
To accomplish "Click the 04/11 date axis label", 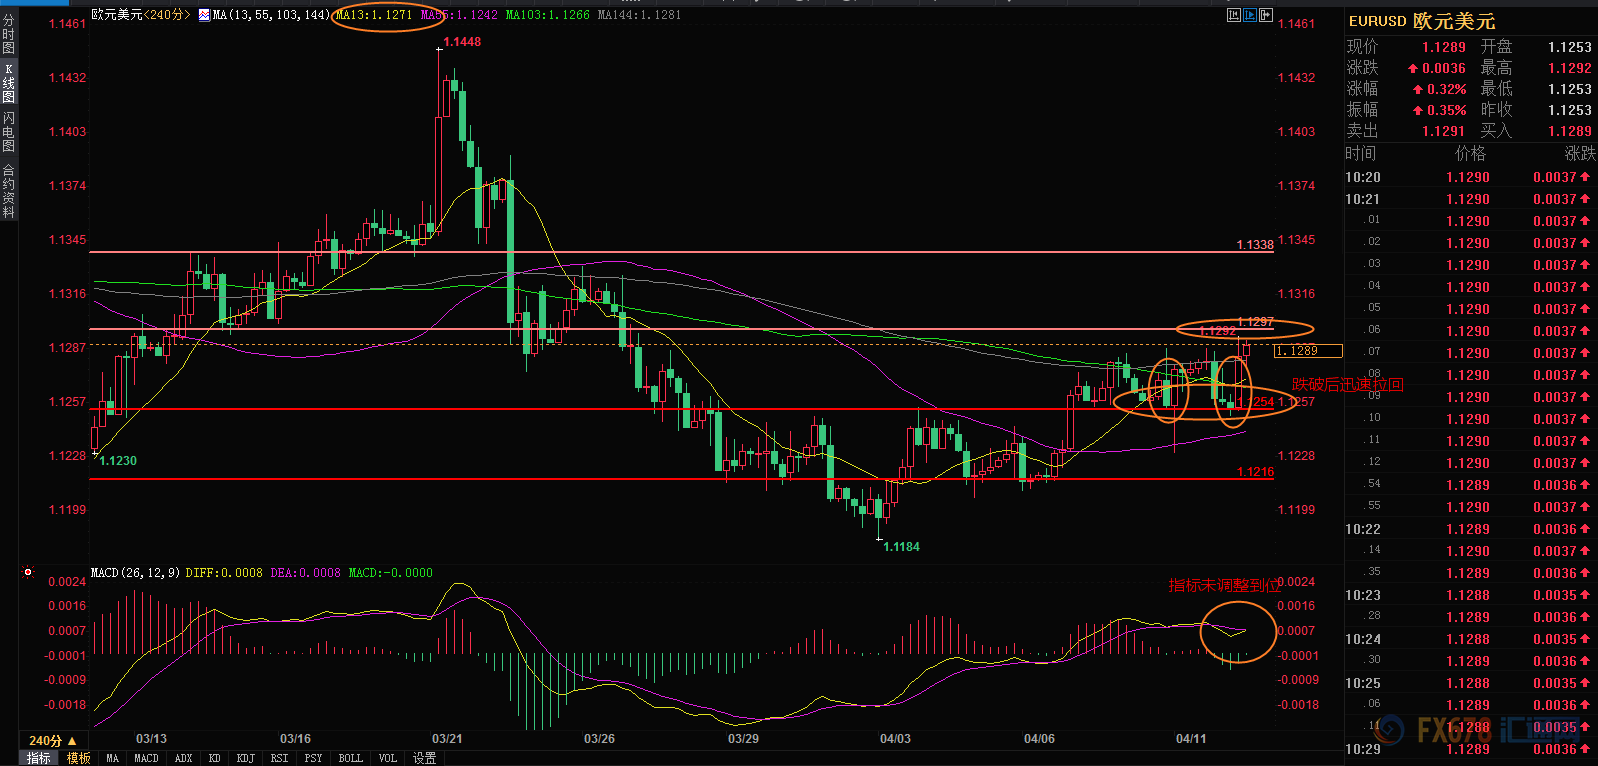I will pyautogui.click(x=1191, y=739).
